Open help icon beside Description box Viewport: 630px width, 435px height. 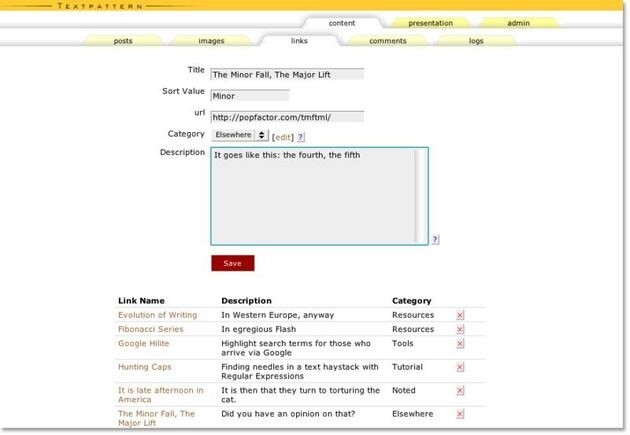(x=435, y=239)
